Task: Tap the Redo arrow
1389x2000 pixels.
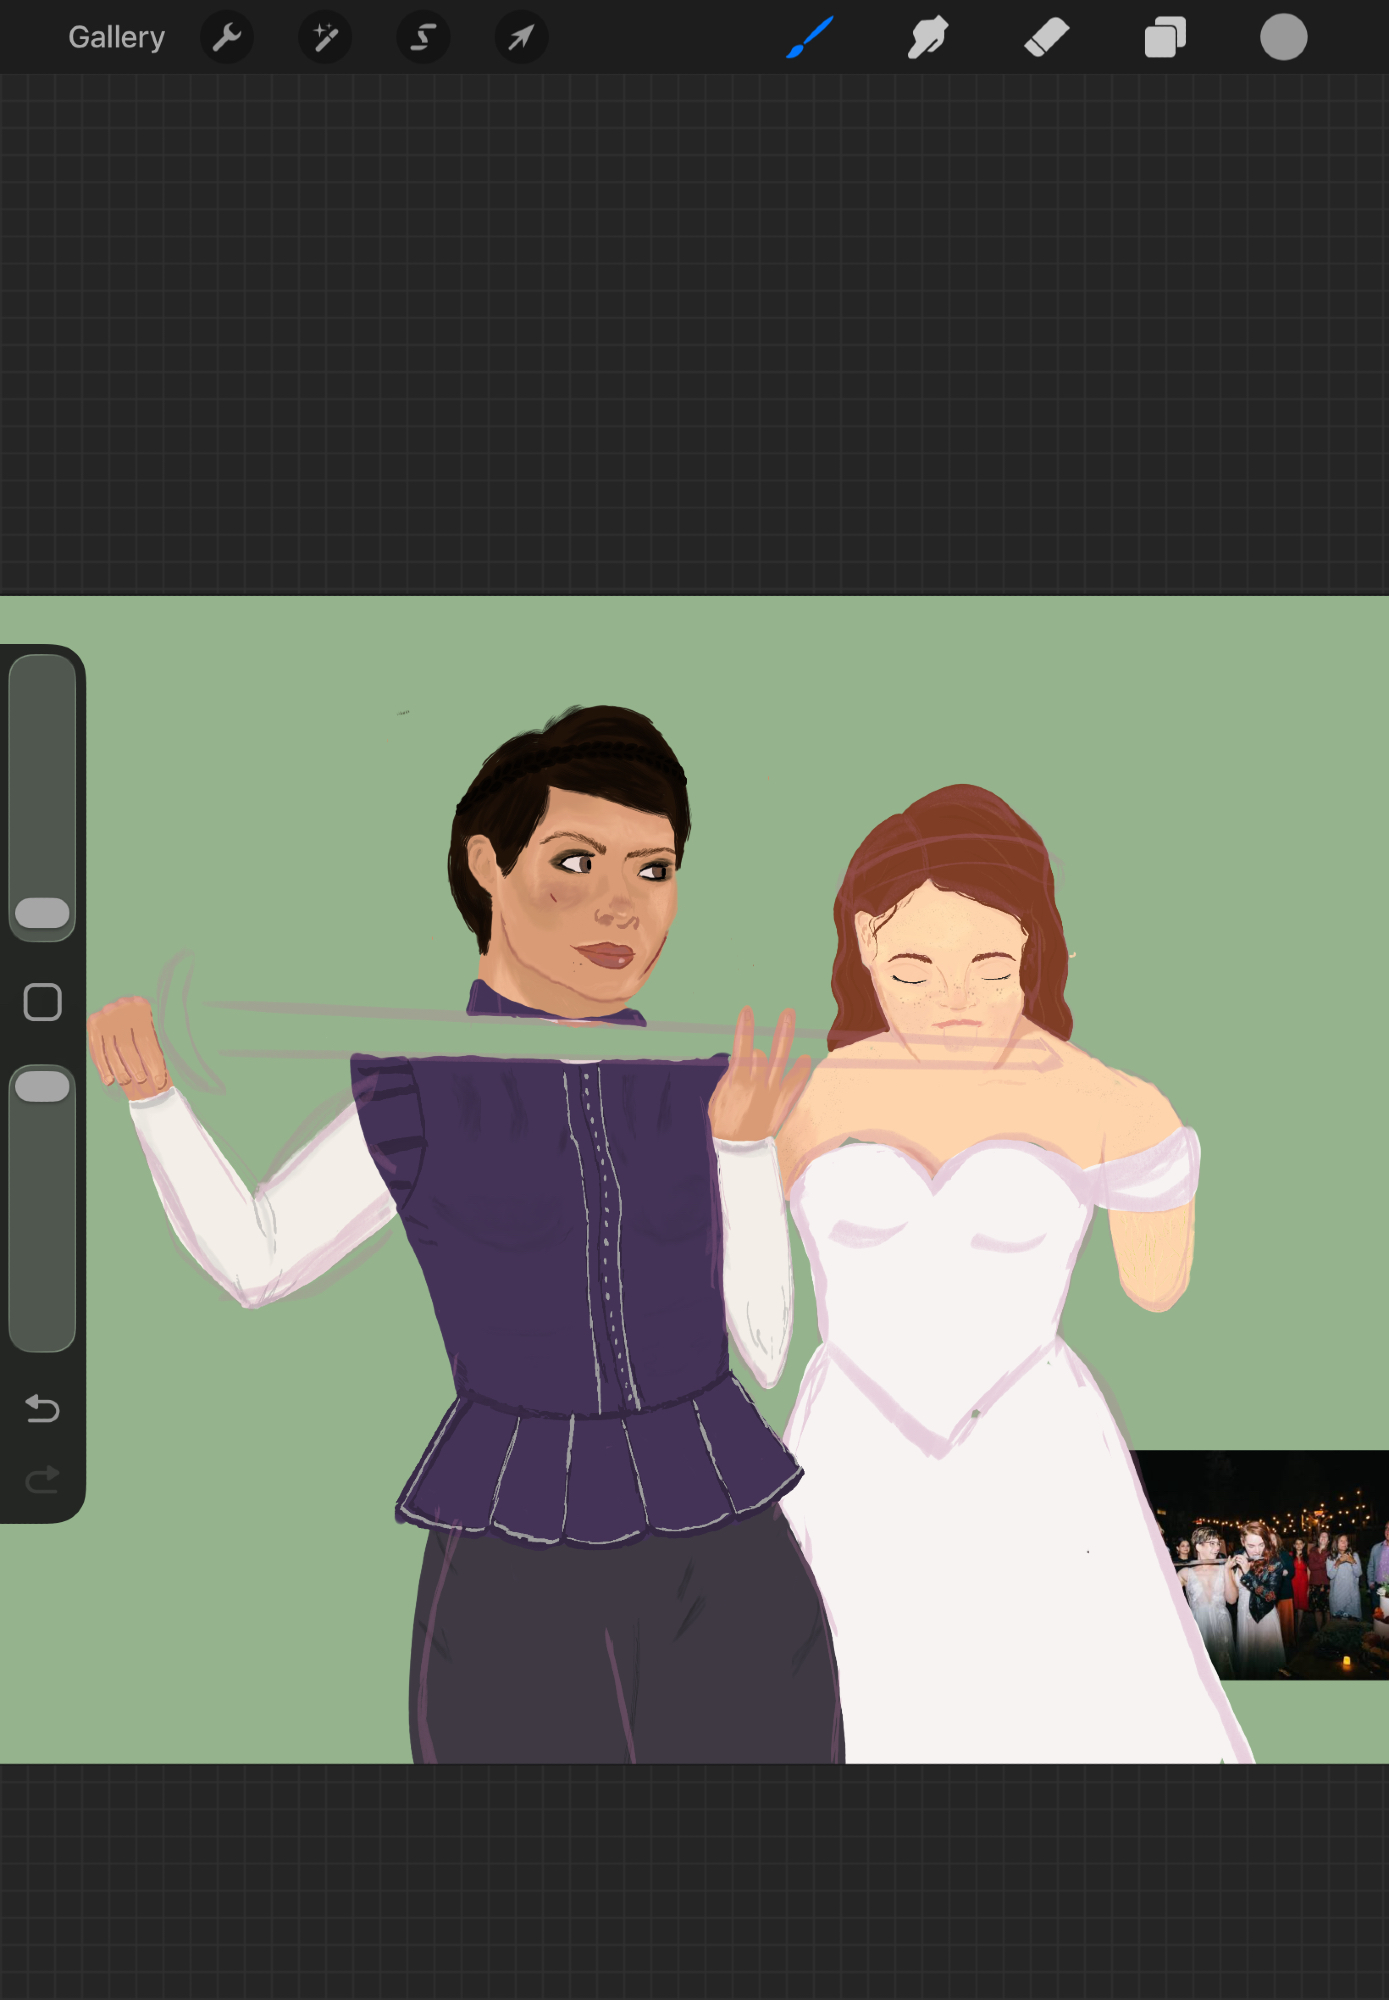Action: 42,1479
